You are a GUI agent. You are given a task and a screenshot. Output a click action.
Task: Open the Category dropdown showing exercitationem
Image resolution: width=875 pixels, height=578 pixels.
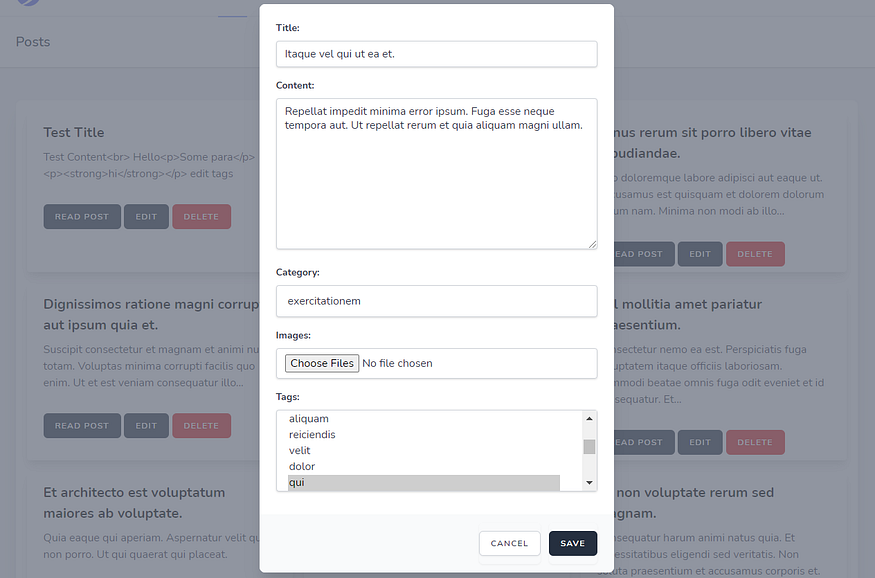pos(436,301)
